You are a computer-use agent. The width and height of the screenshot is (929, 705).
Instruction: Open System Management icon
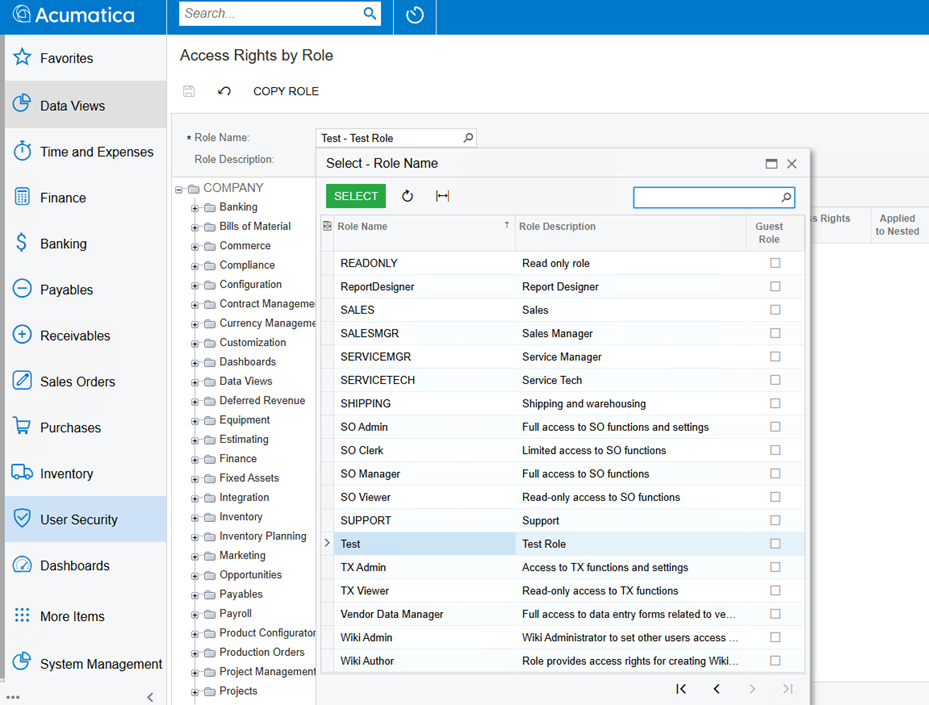point(22,661)
